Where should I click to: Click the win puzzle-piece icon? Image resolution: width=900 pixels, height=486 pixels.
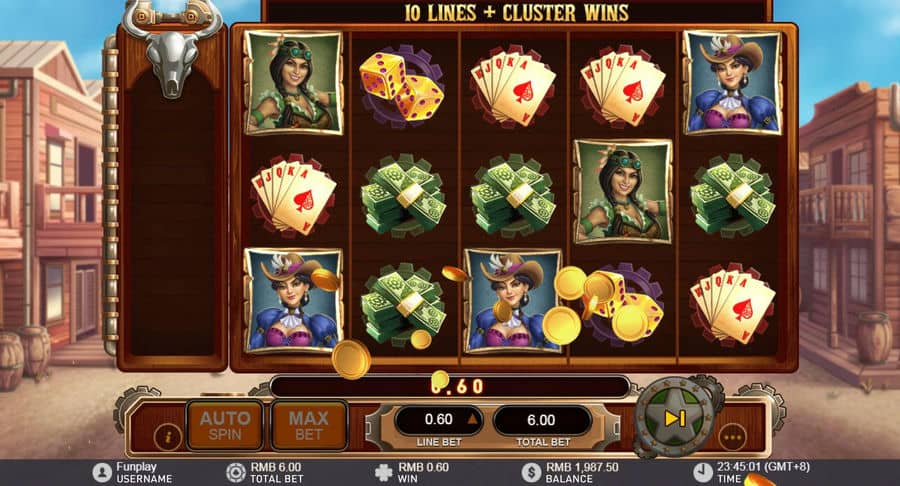pyautogui.click(x=383, y=473)
